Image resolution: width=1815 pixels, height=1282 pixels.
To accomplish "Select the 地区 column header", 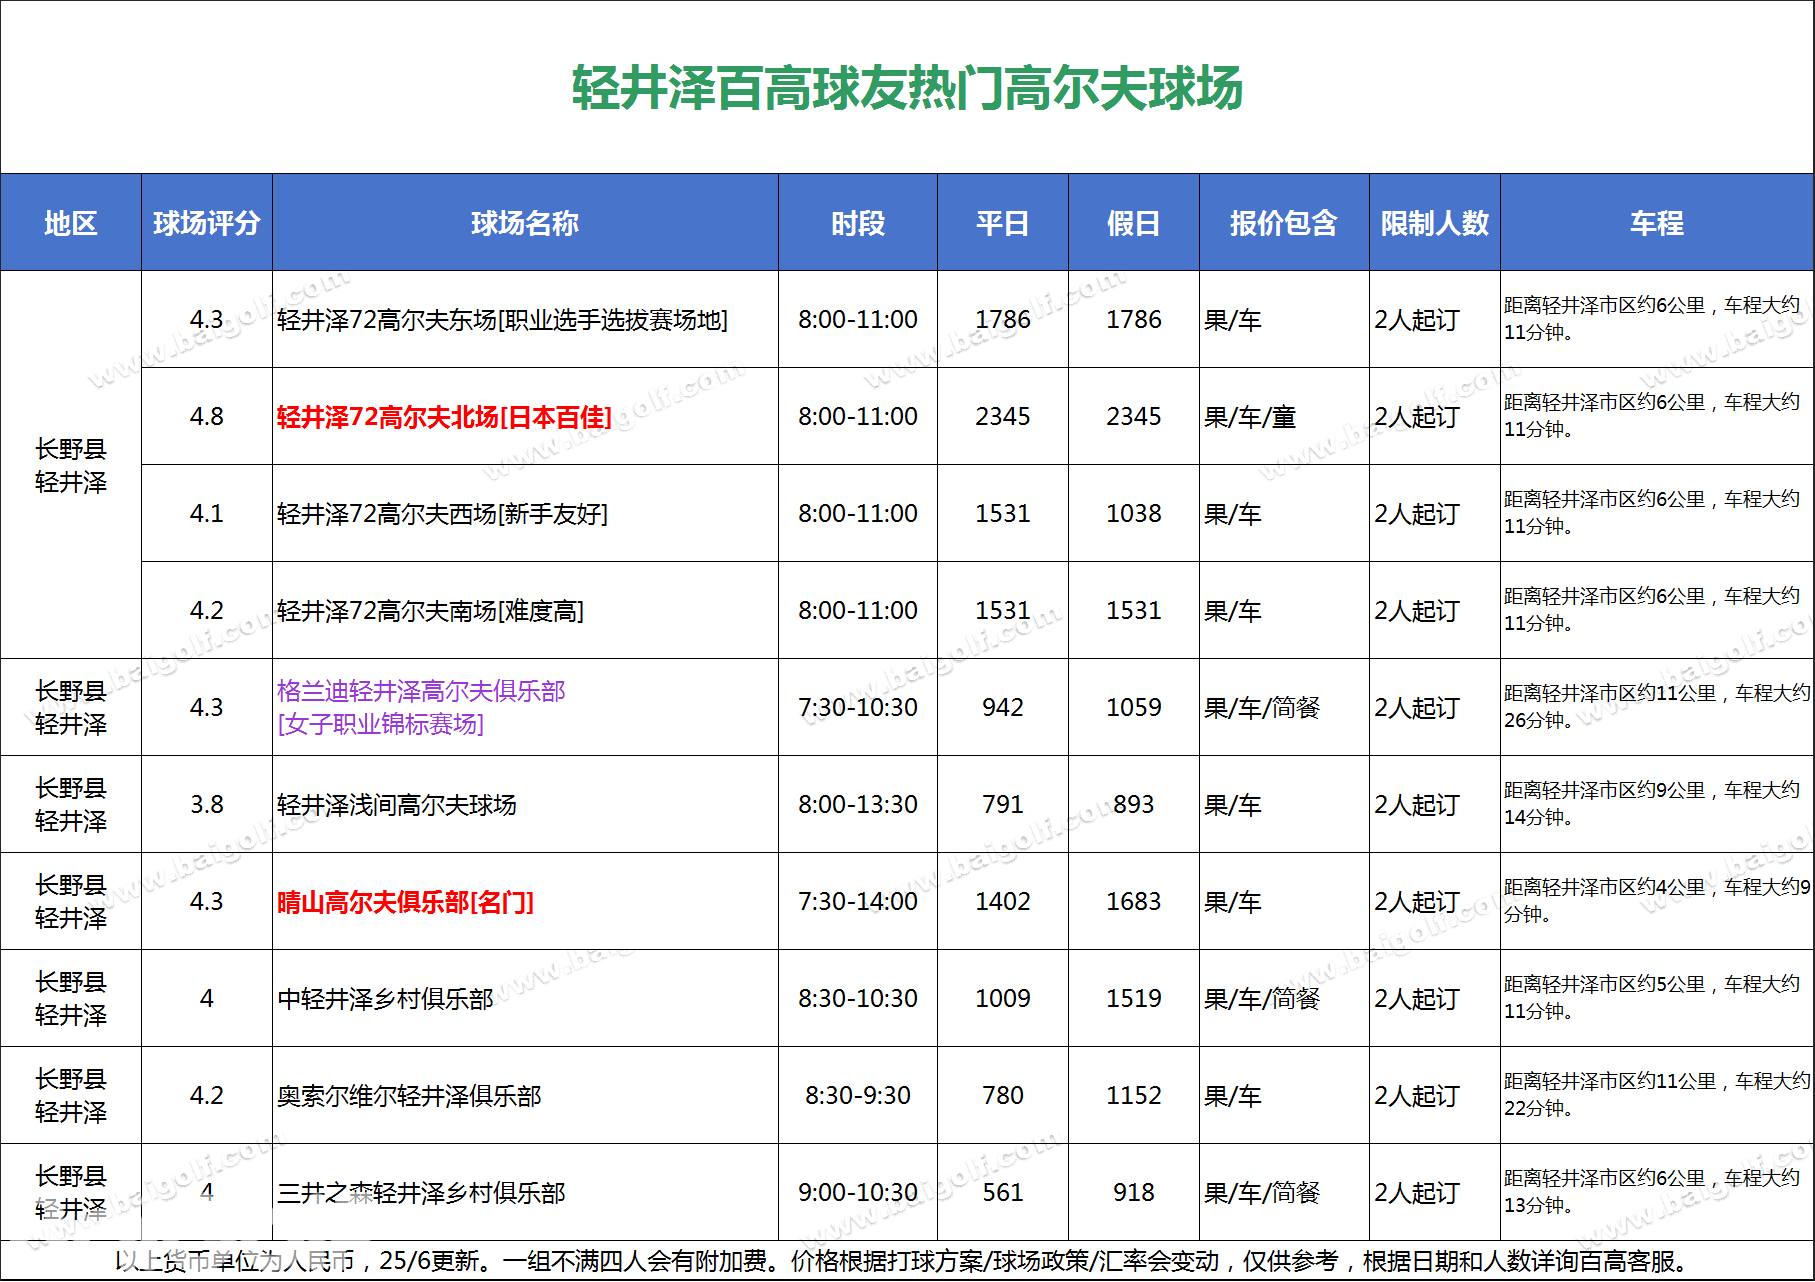I will (70, 223).
